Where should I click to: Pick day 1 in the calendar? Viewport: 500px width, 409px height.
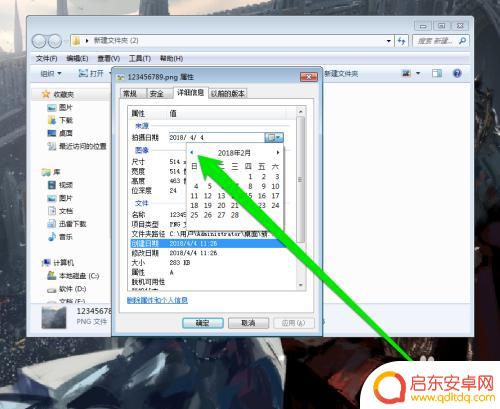(250, 177)
